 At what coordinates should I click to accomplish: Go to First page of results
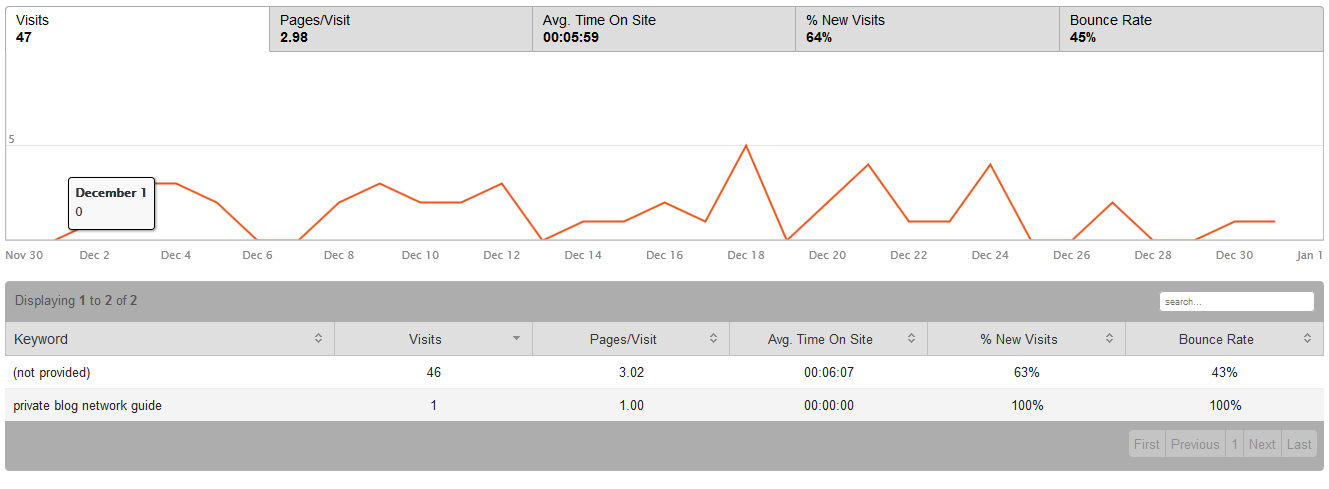point(1147,444)
